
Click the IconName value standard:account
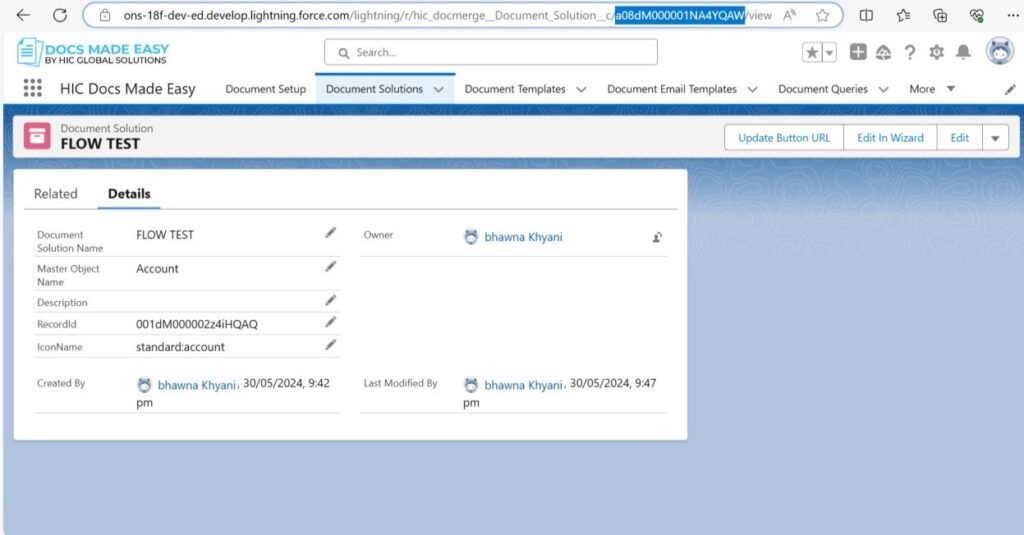(180, 347)
